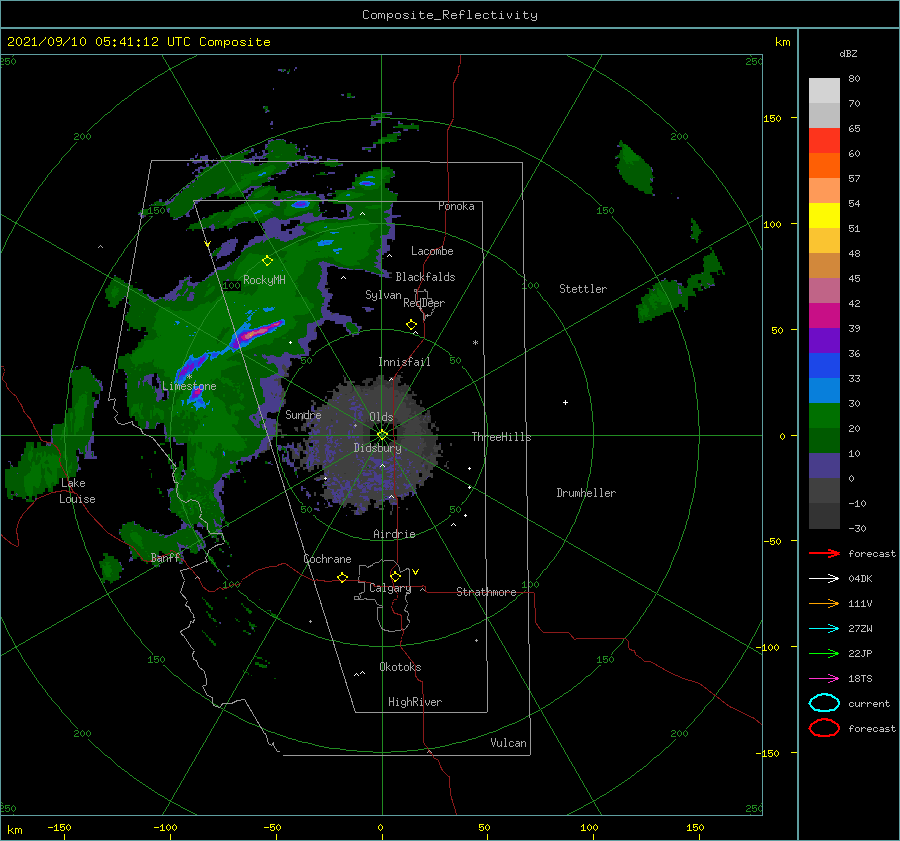Click the radar center marker at Olds
The height and width of the screenshot is (841, 900).
coord(382,435)
